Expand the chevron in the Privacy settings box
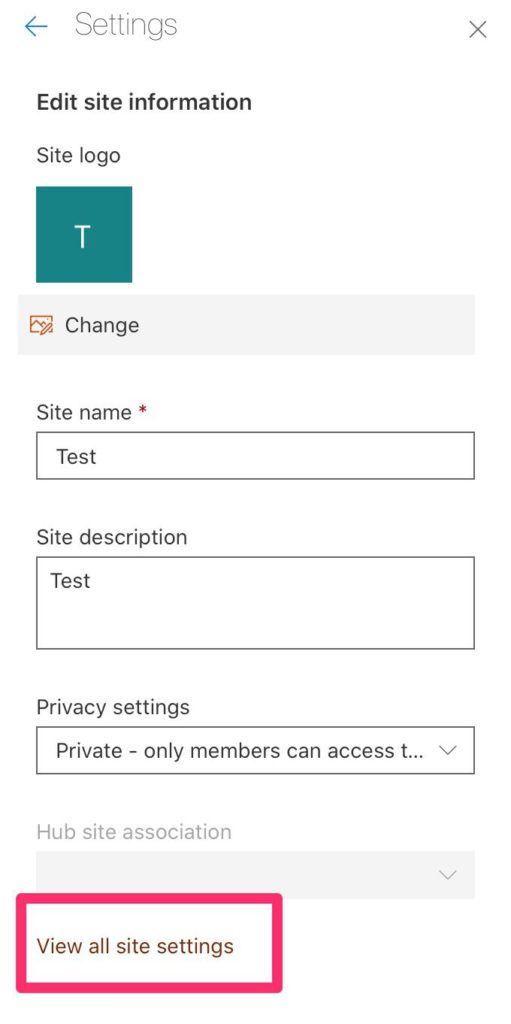511x1024 pixels. point(448,750)
